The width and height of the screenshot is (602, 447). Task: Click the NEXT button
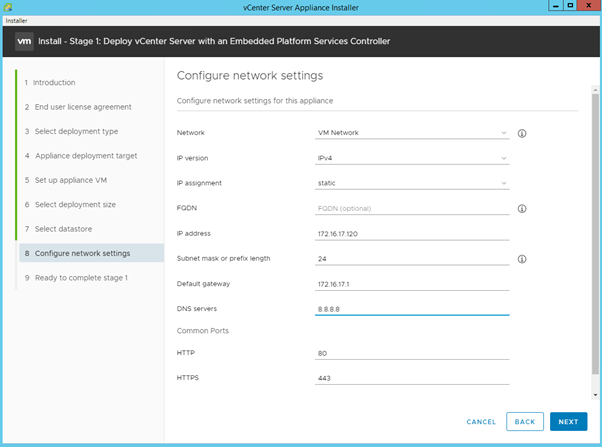(568, 422)
